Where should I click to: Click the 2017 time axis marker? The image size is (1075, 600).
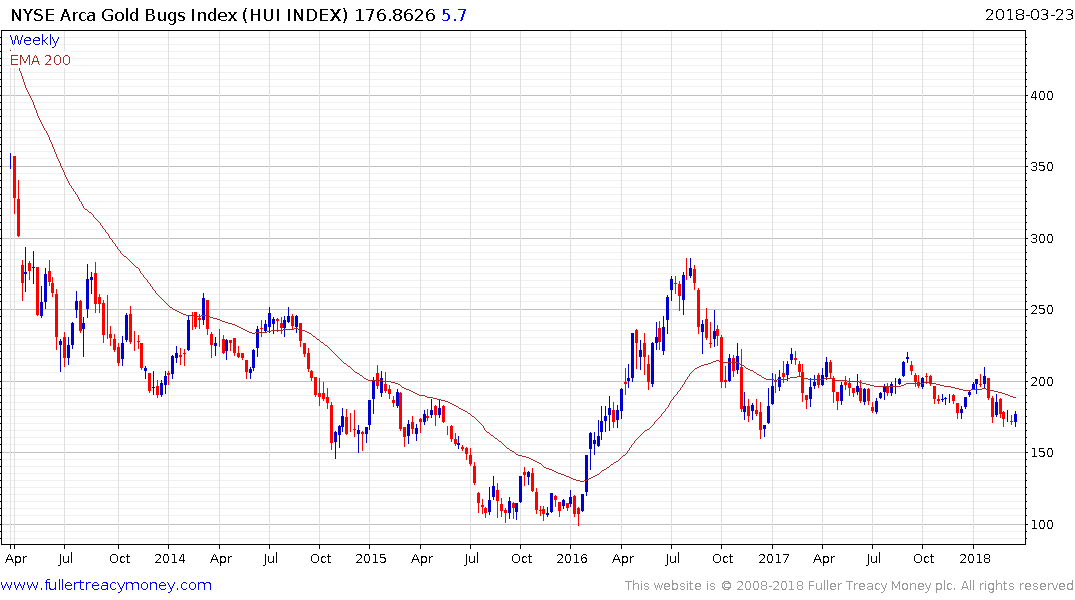773,558
